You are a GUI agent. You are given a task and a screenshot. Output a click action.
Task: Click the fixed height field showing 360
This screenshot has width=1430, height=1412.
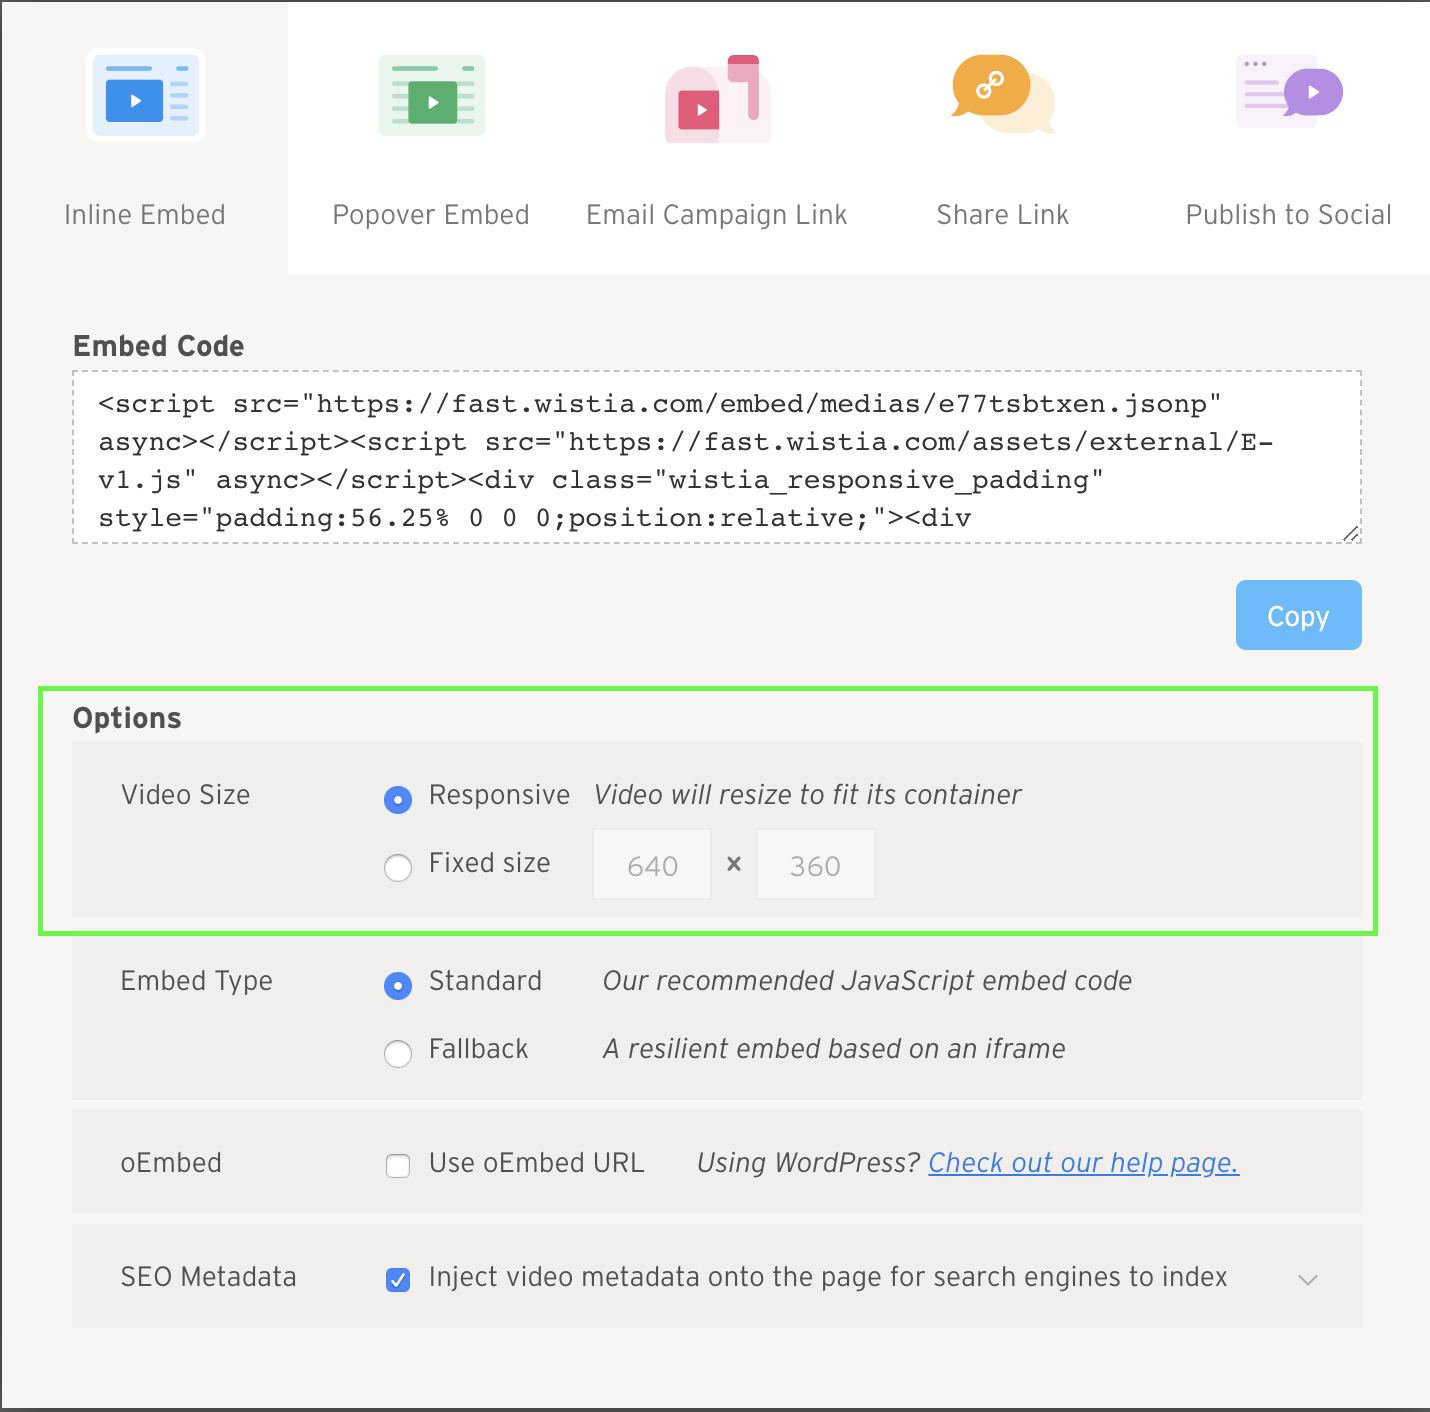(816, 864)
